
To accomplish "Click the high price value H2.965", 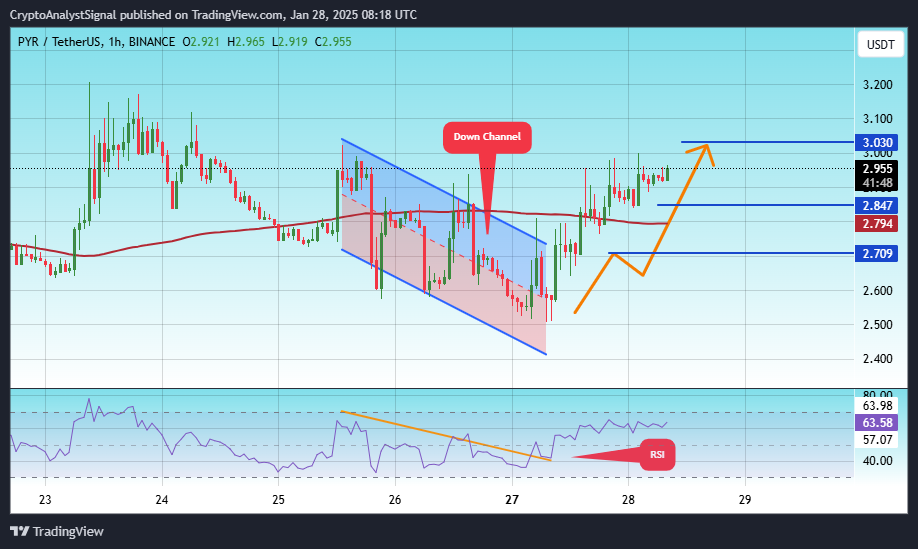I will click(246, 42).
